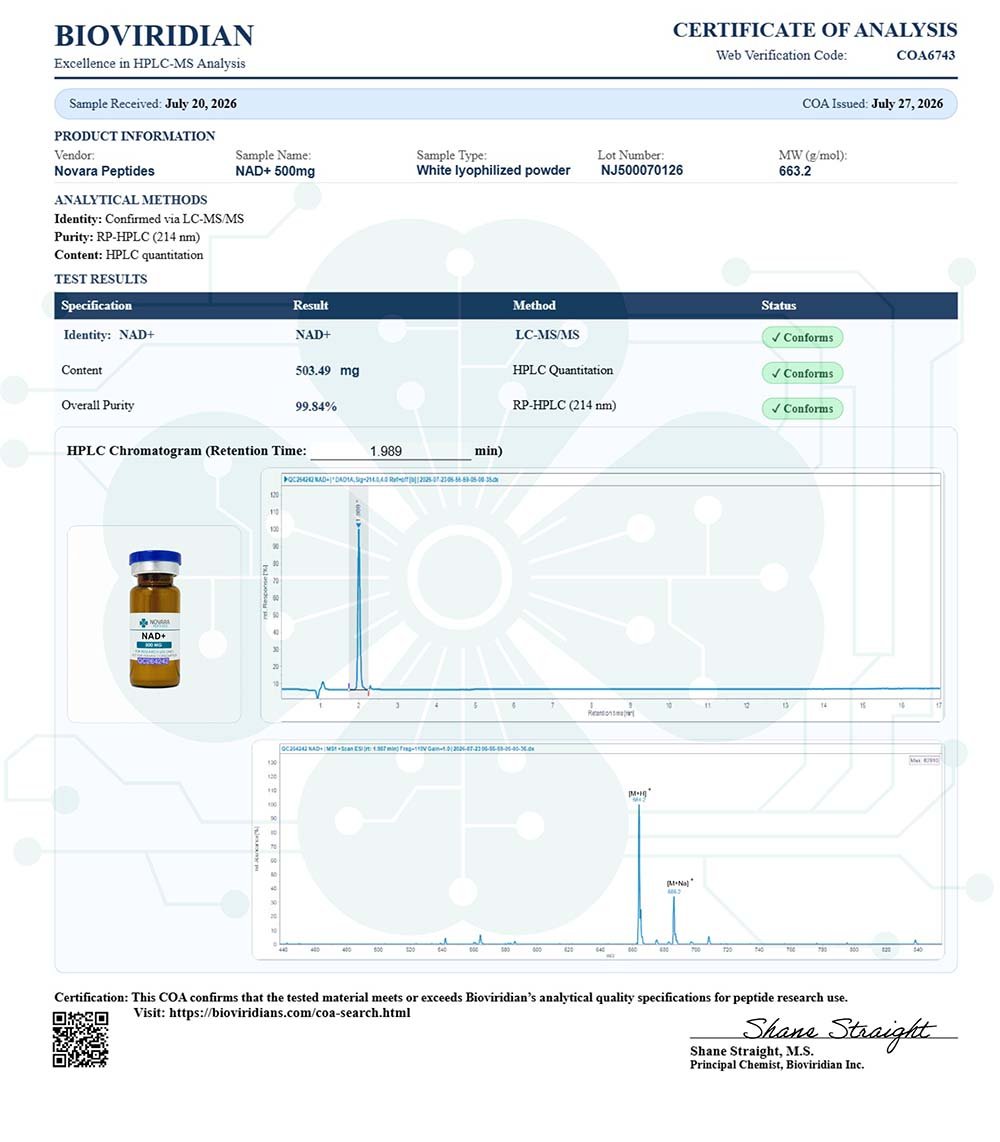The width and height of the screenshot is (1000, 1142).
Task: Click 'Principal Chemist, Bioviridian Inc.' text
Action: click(x=777, y=1065)
